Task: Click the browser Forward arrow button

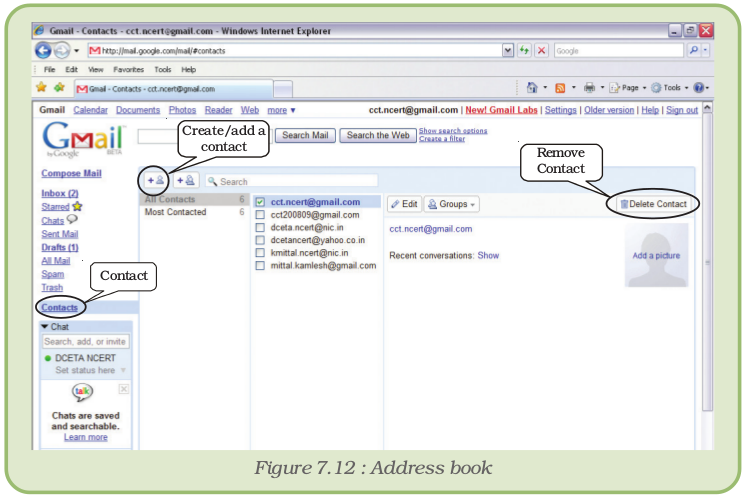Action: pyautogui.click(x=62, y=50)
